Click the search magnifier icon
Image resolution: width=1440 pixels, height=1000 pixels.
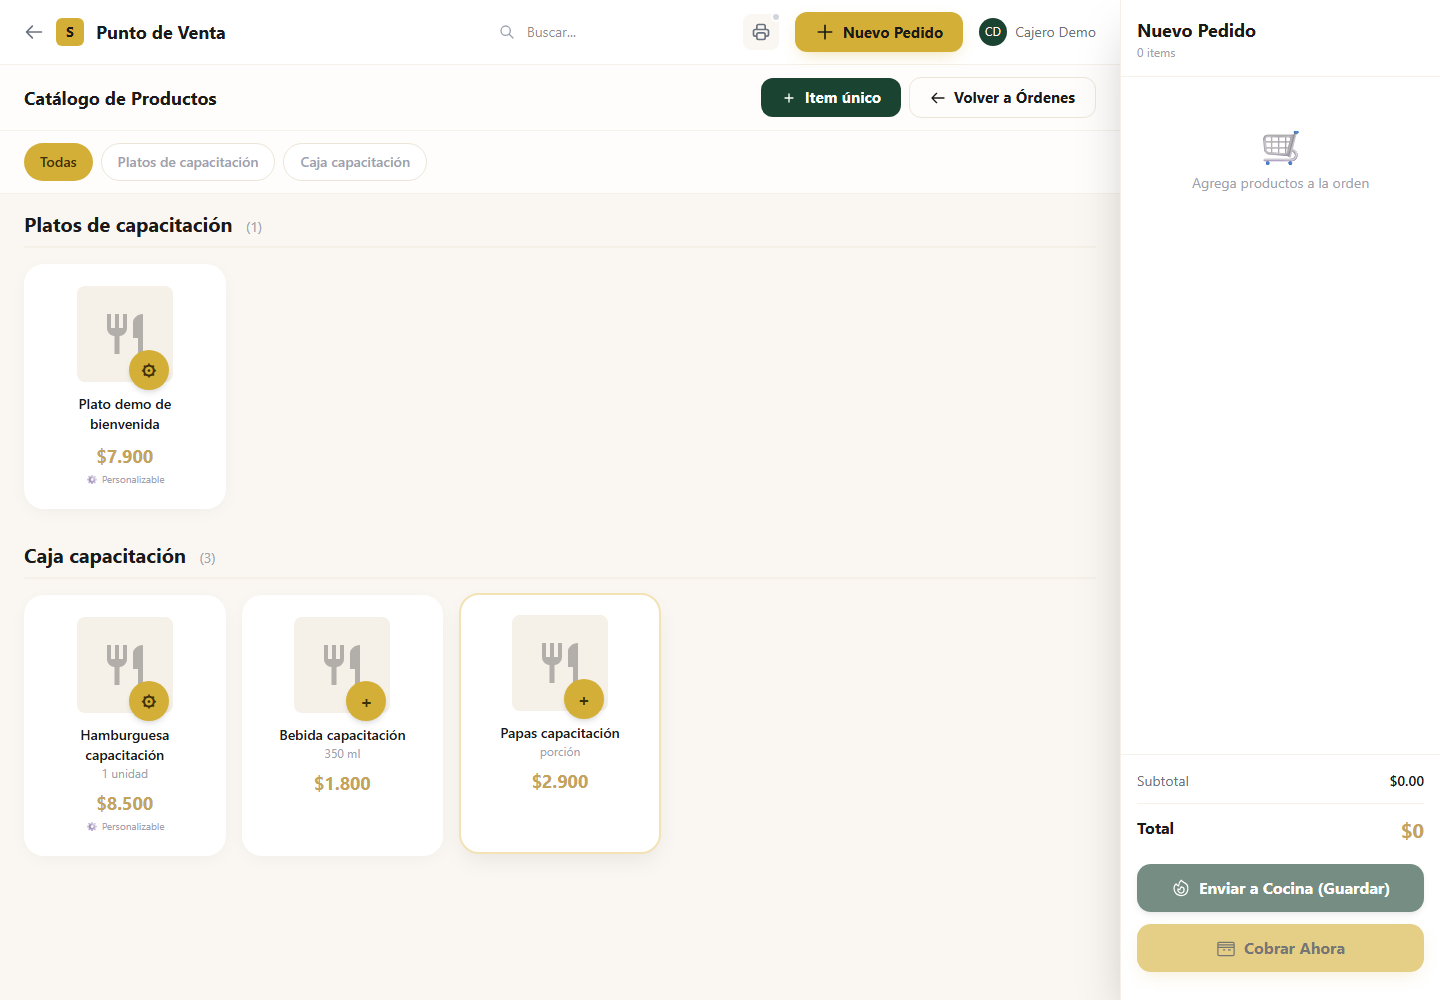507,32
